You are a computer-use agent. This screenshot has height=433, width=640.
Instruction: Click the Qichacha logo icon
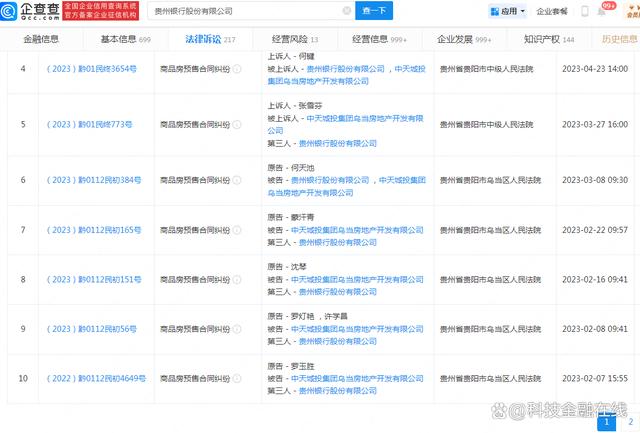9,11
